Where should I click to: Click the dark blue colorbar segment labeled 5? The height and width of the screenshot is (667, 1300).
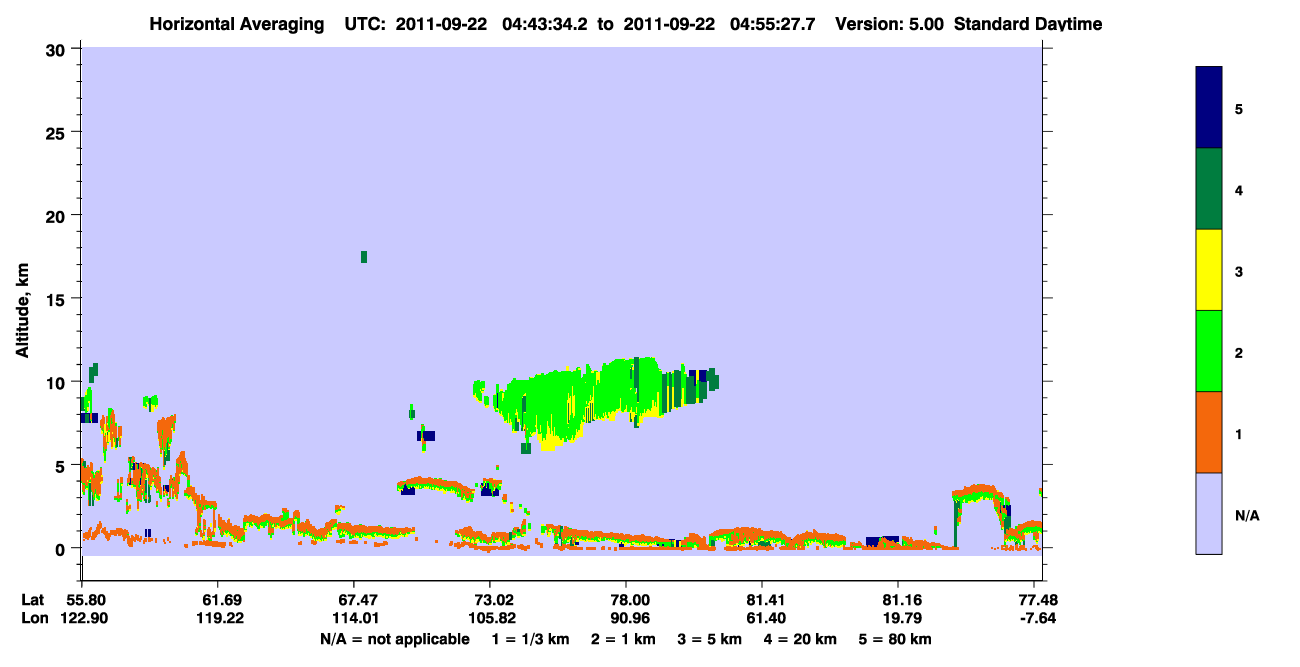pos(1209,108)
